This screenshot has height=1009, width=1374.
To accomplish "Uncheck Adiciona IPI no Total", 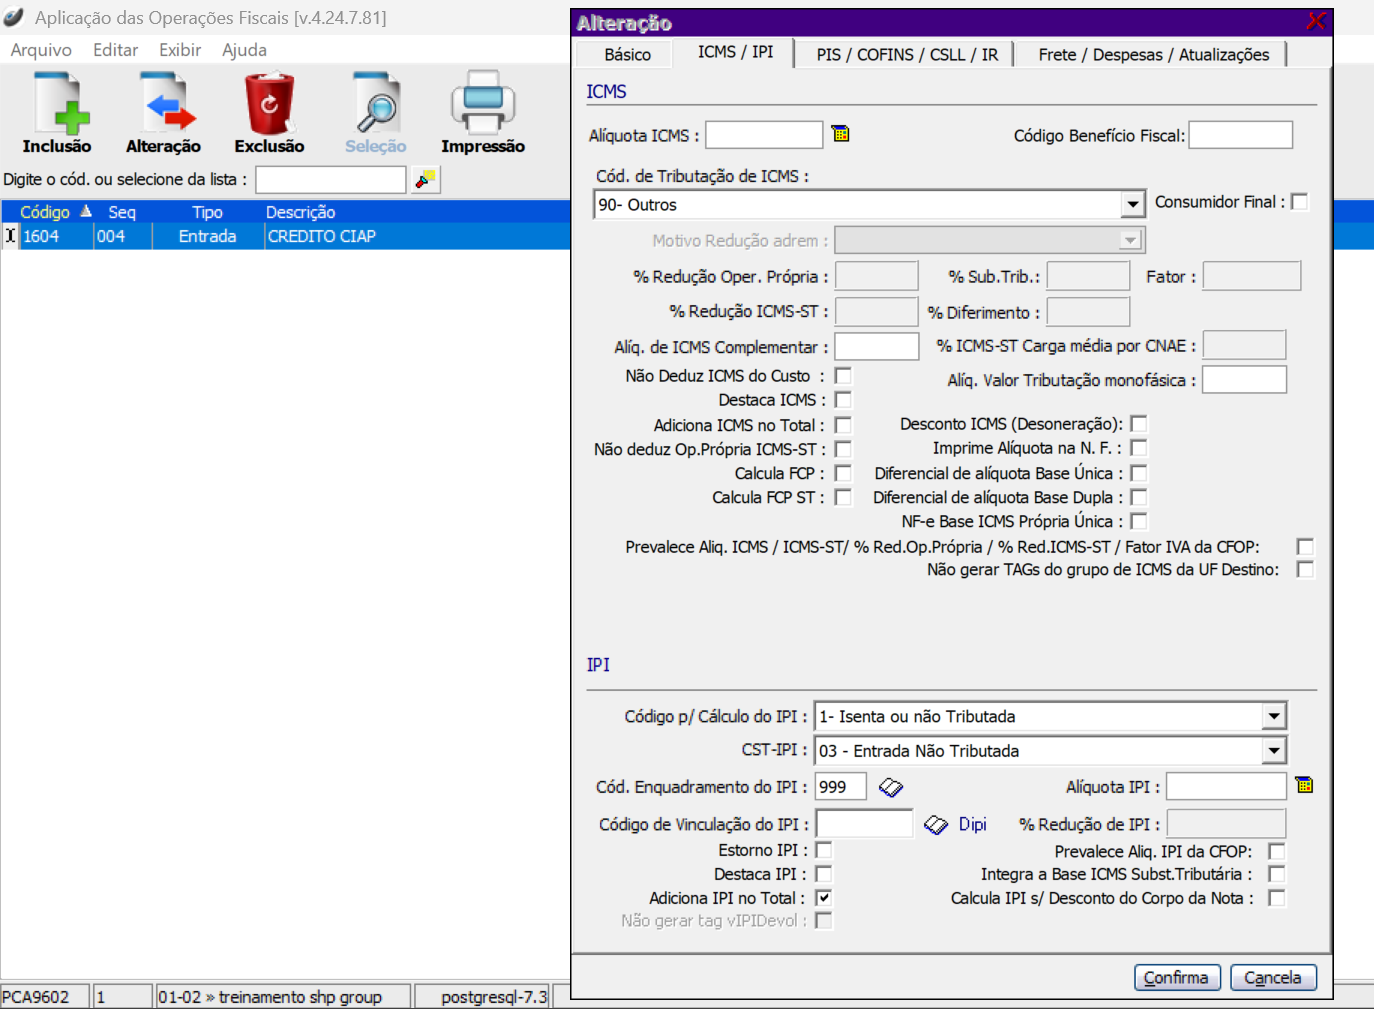I will (824, 898).
